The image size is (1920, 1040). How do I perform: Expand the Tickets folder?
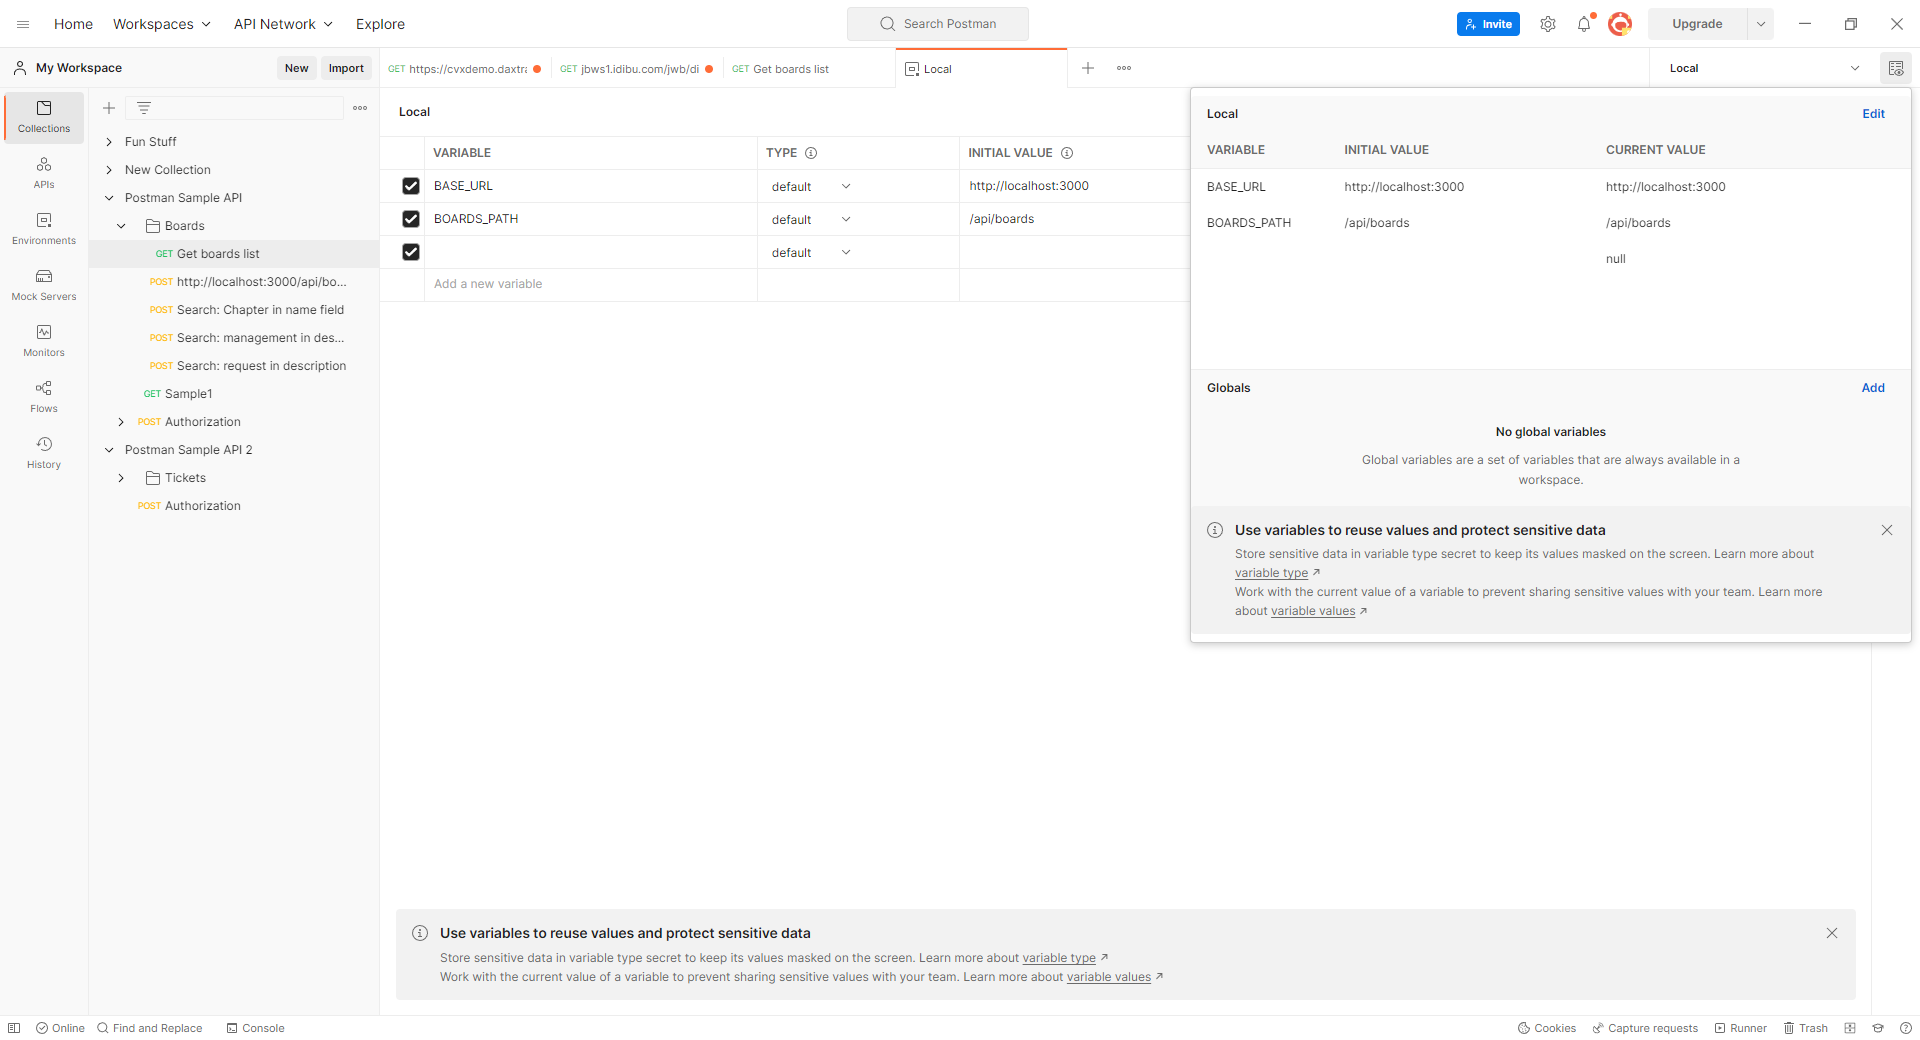click(121, 478)
